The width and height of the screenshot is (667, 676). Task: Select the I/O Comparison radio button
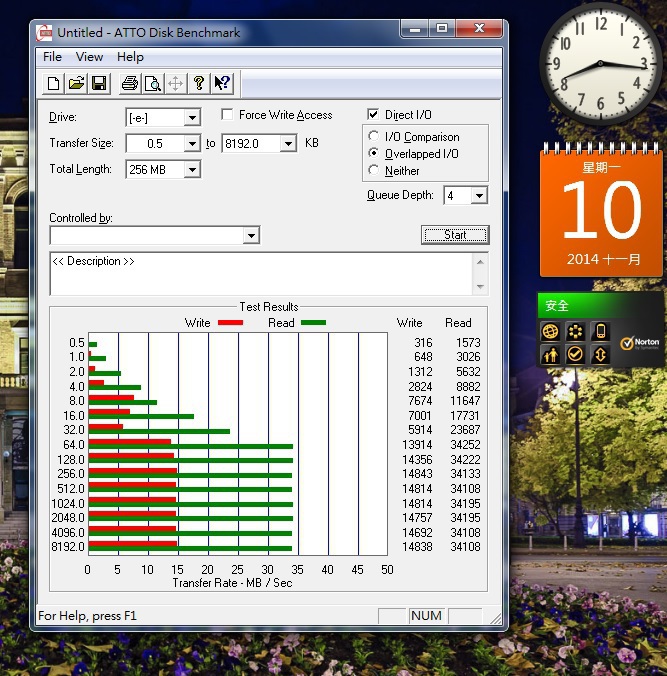coord(374,136)
